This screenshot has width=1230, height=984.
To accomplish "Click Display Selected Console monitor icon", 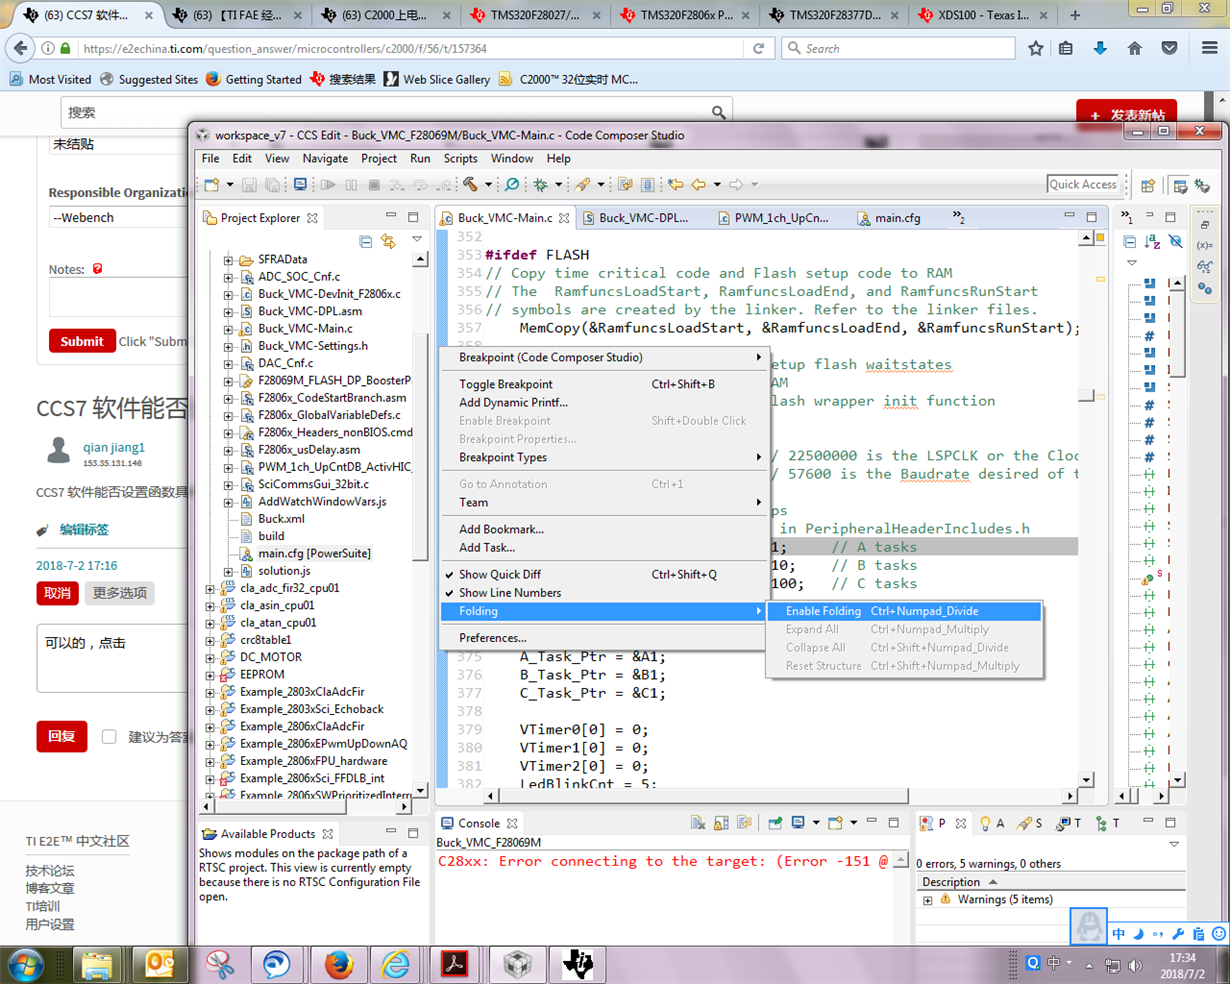I will click(798, 823).
